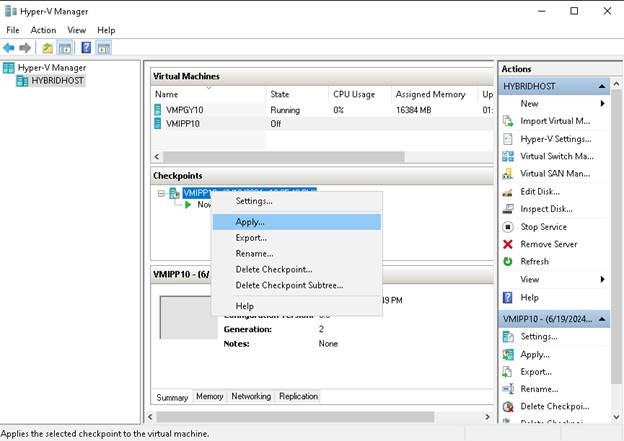Click the Import Virtual Machine icon
Screen dimensions: 624x441
[x=508, y=121]
